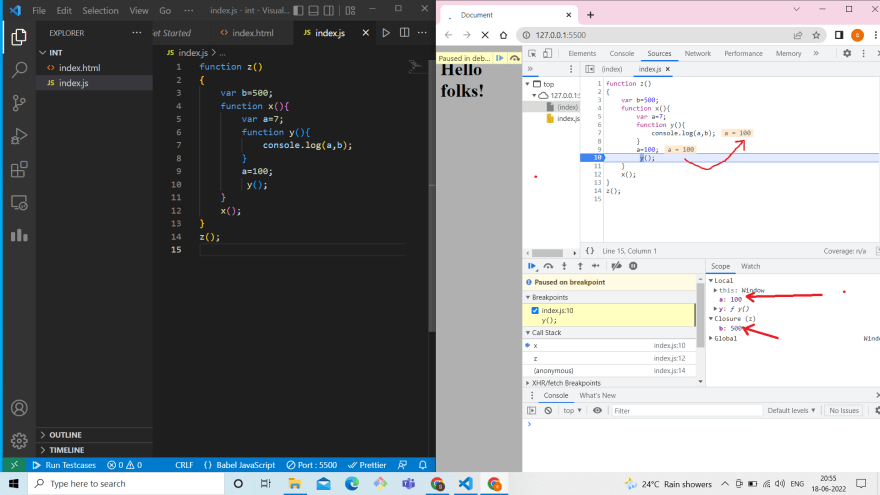Uncheck the index.js:10 breakpoint
880x495 pixels.
tap(535, 310)
